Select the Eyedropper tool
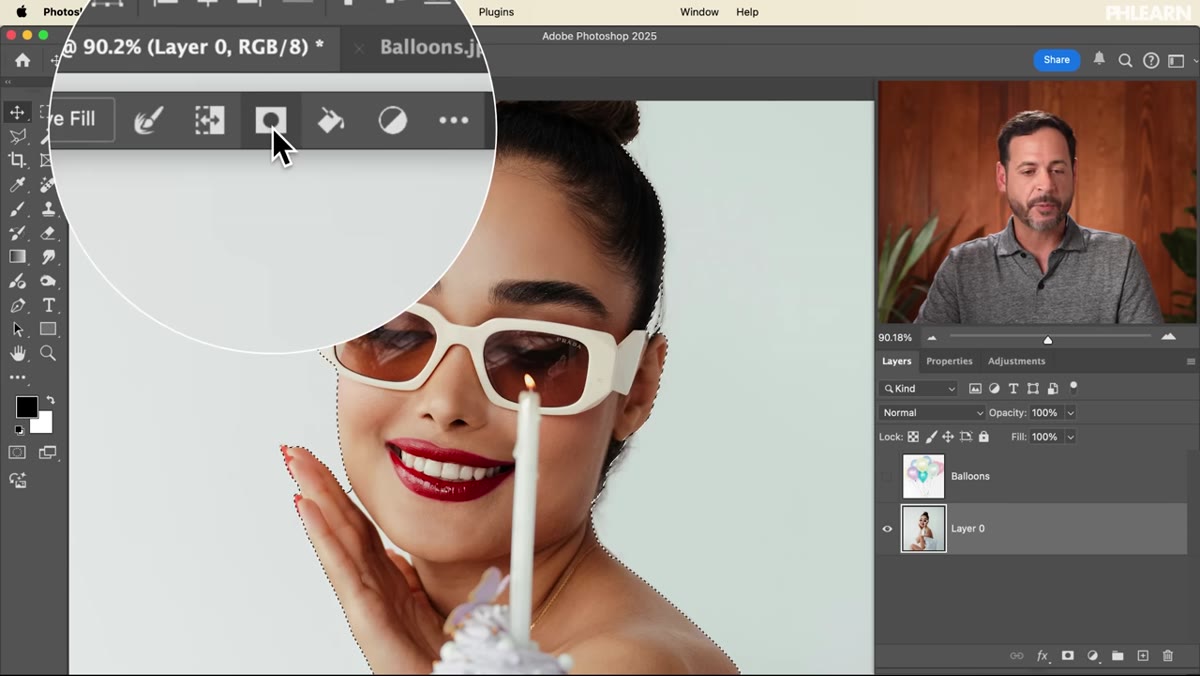 click(x=17, y=185)
